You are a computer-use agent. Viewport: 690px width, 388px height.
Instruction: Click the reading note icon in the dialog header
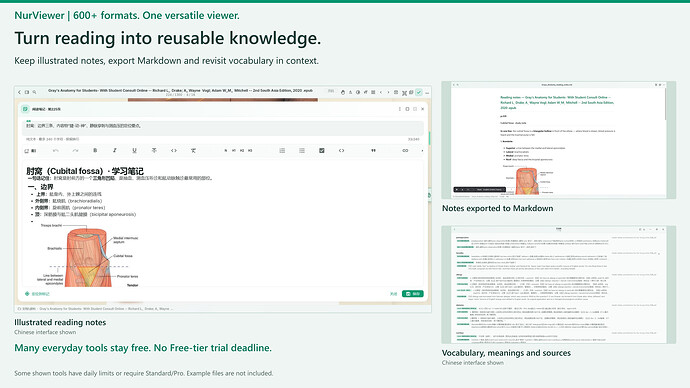pyautogui.click(x=25, y=109)
